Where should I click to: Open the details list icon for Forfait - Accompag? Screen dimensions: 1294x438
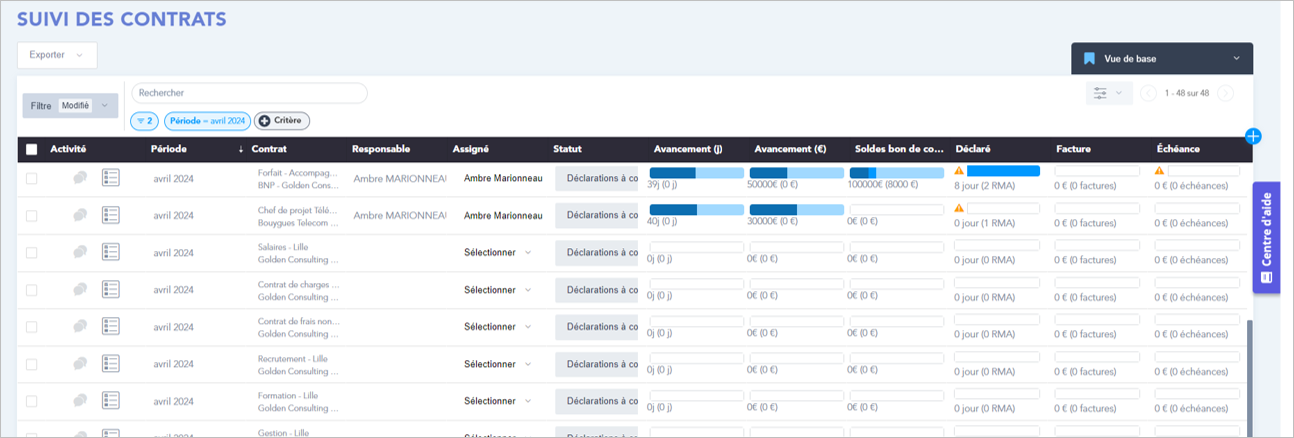111,178
